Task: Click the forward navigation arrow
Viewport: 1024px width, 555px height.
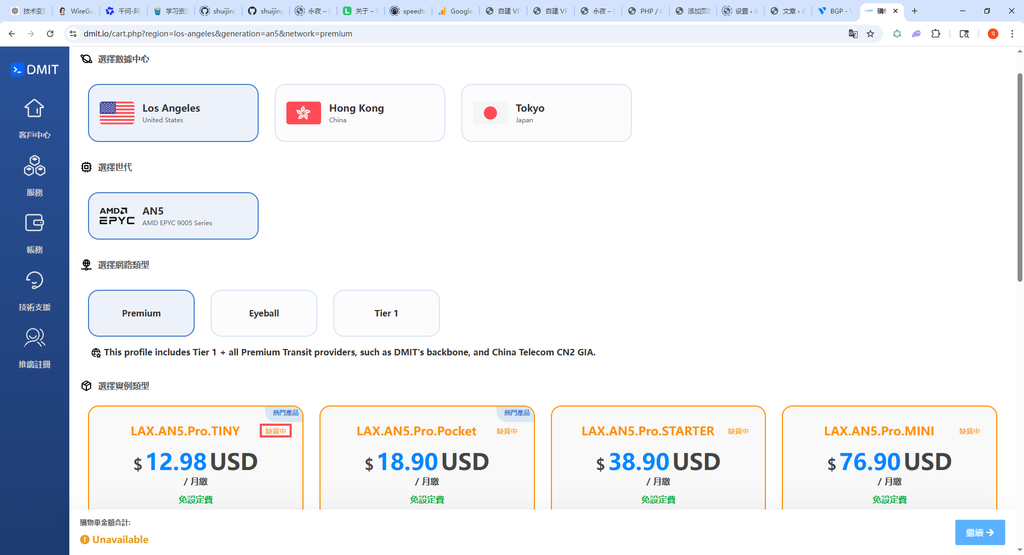Action: (x=31, y=33)
